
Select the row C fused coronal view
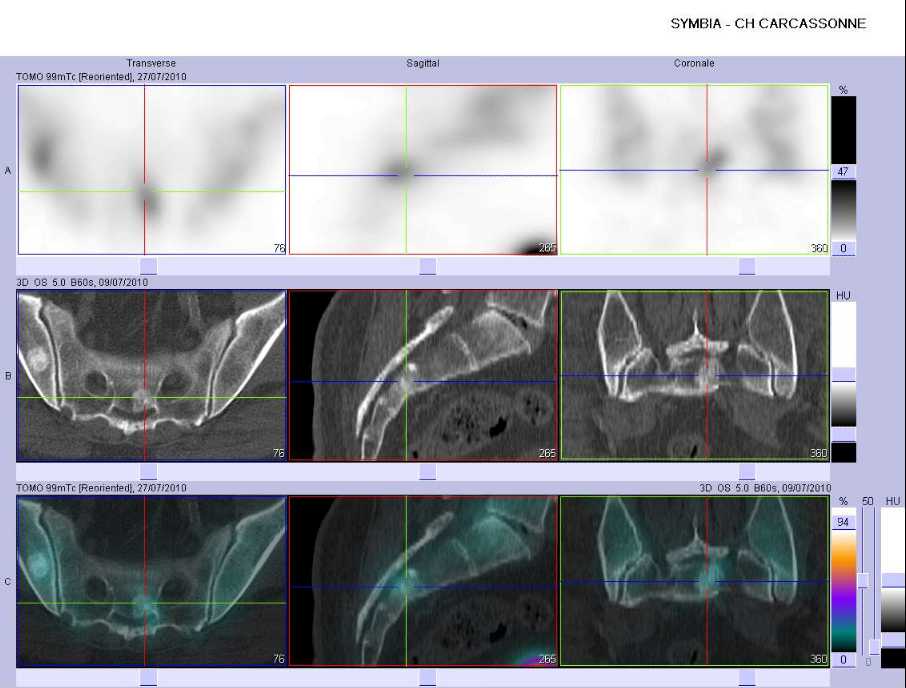(x=695, y=581)
